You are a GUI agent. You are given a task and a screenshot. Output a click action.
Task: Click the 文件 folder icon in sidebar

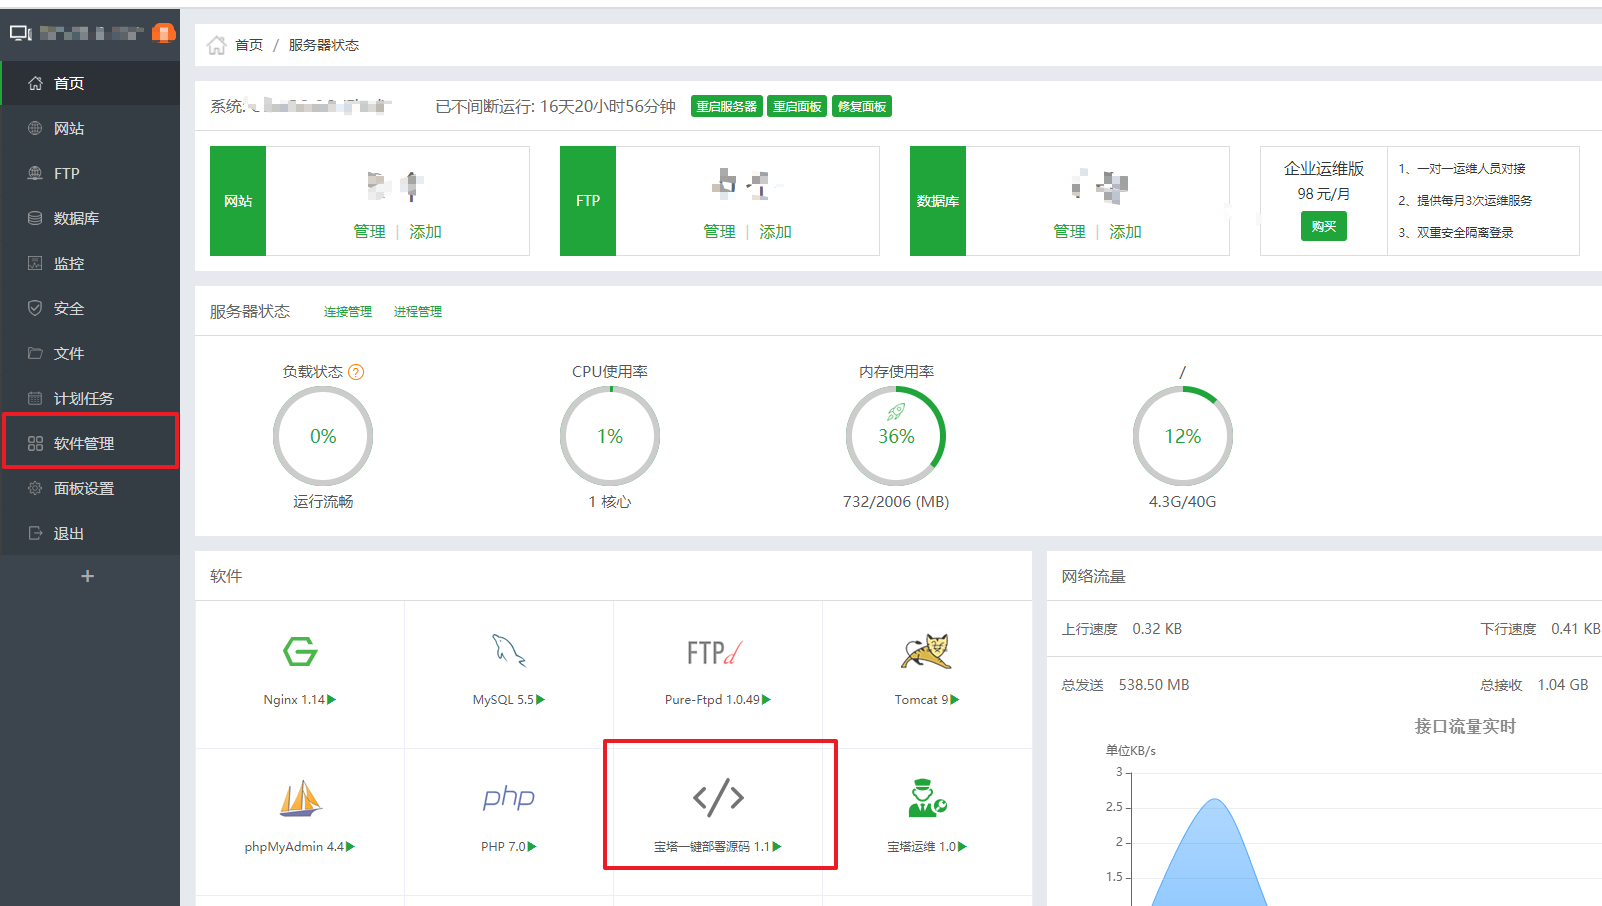coord(35,353)
